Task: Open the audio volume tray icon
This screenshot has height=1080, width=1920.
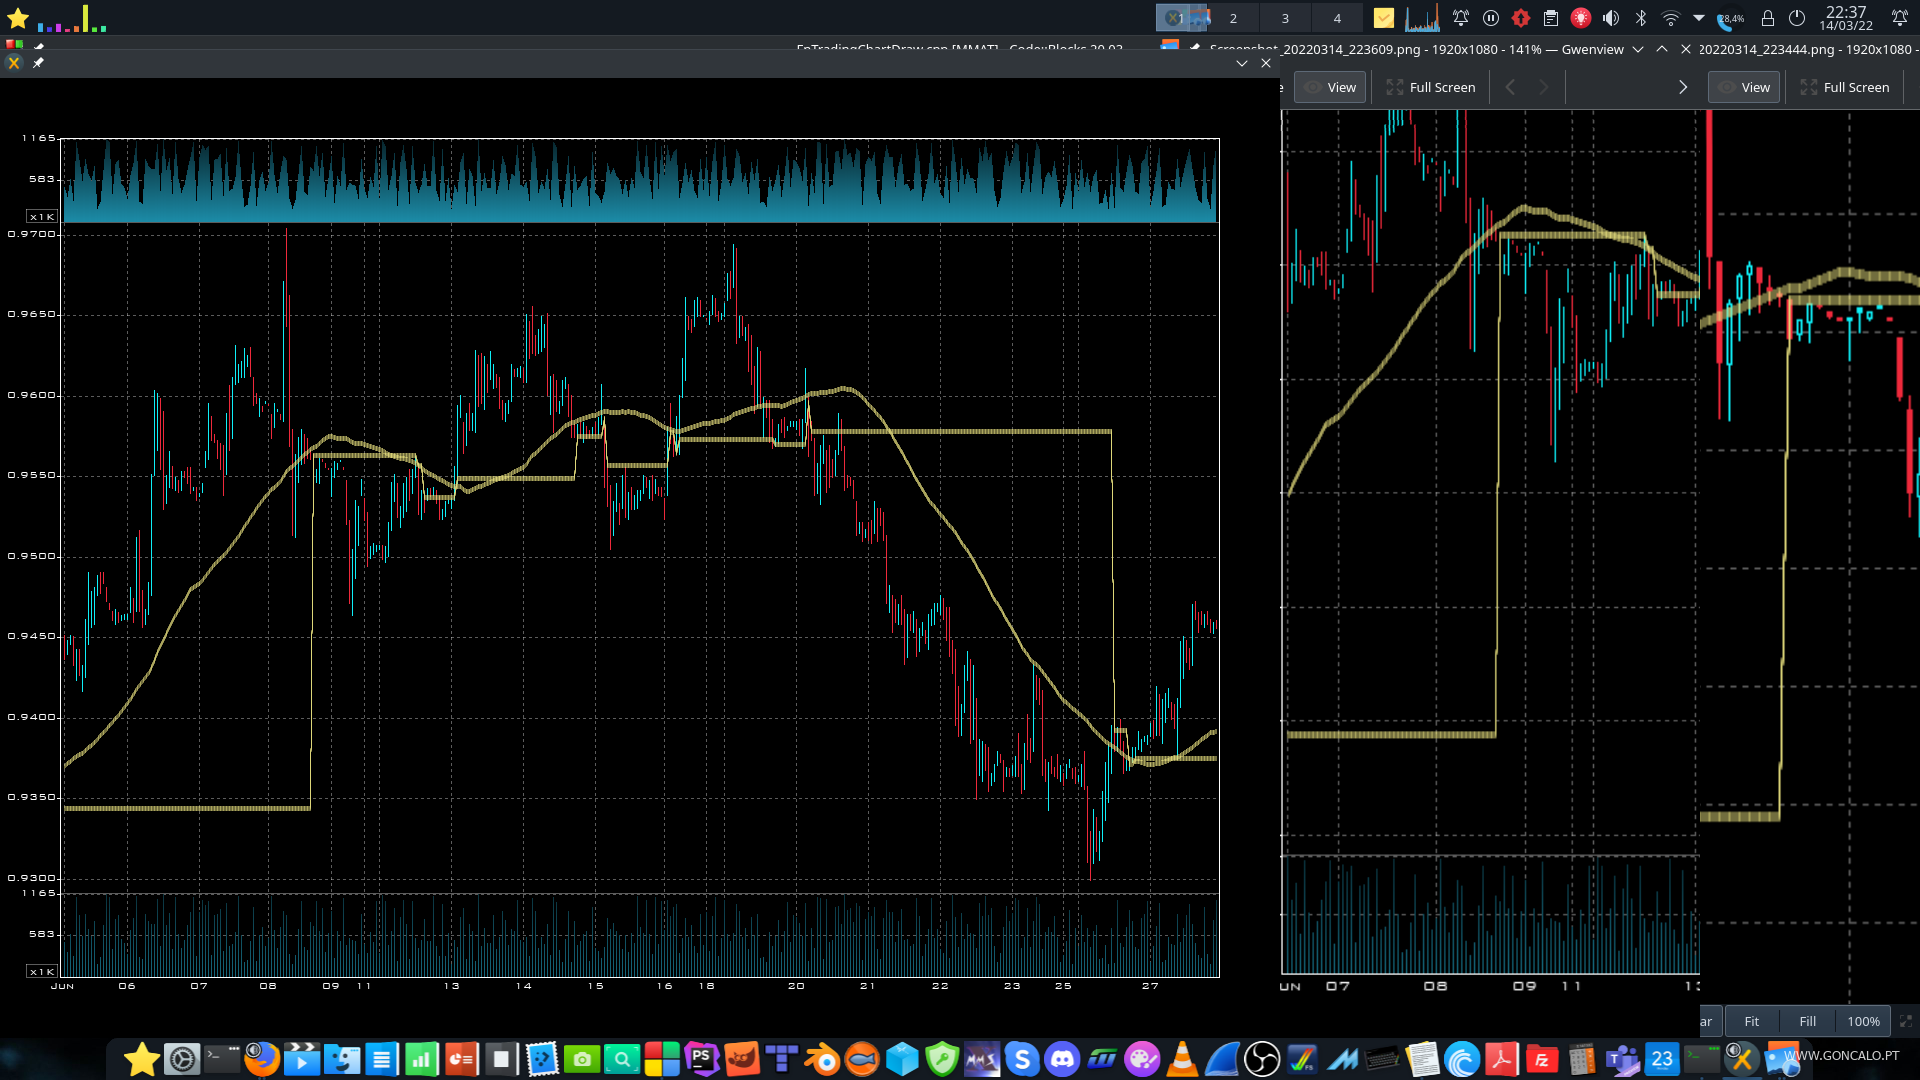Action: click(x=1611, y=18)
